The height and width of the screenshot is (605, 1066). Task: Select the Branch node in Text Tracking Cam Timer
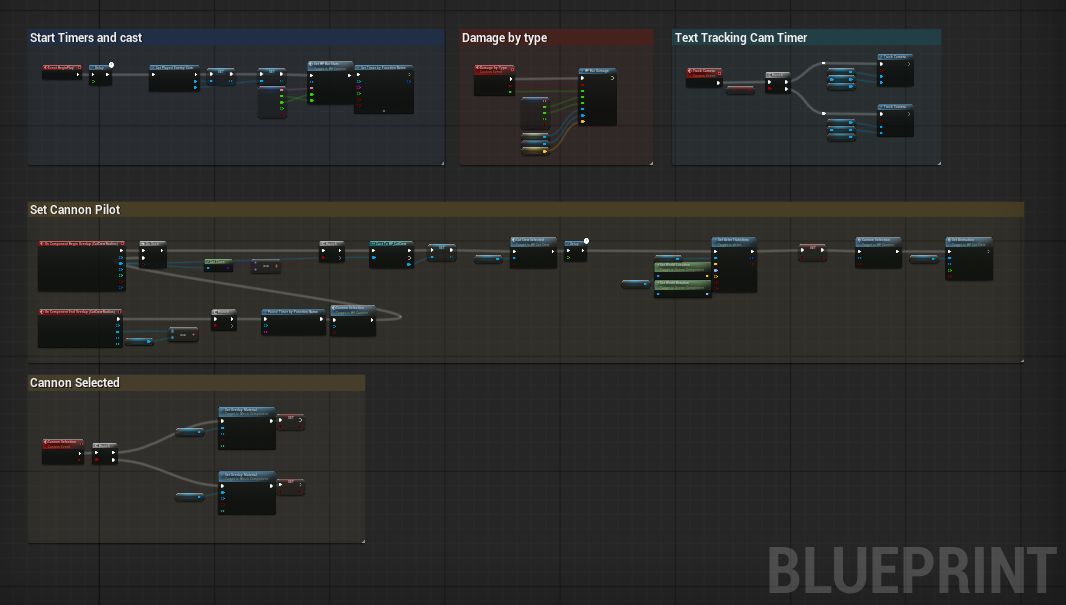pyautogui.click(x=778, y=82)
